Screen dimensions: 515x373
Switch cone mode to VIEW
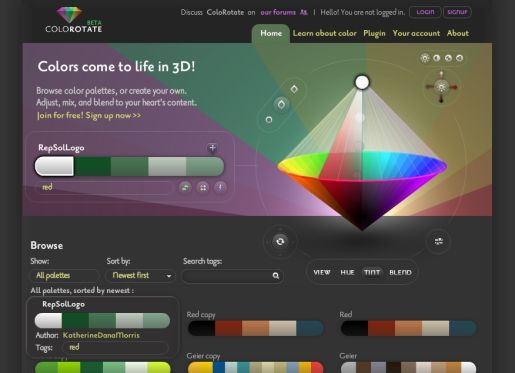pyautogui.click(x=322, y=272)
